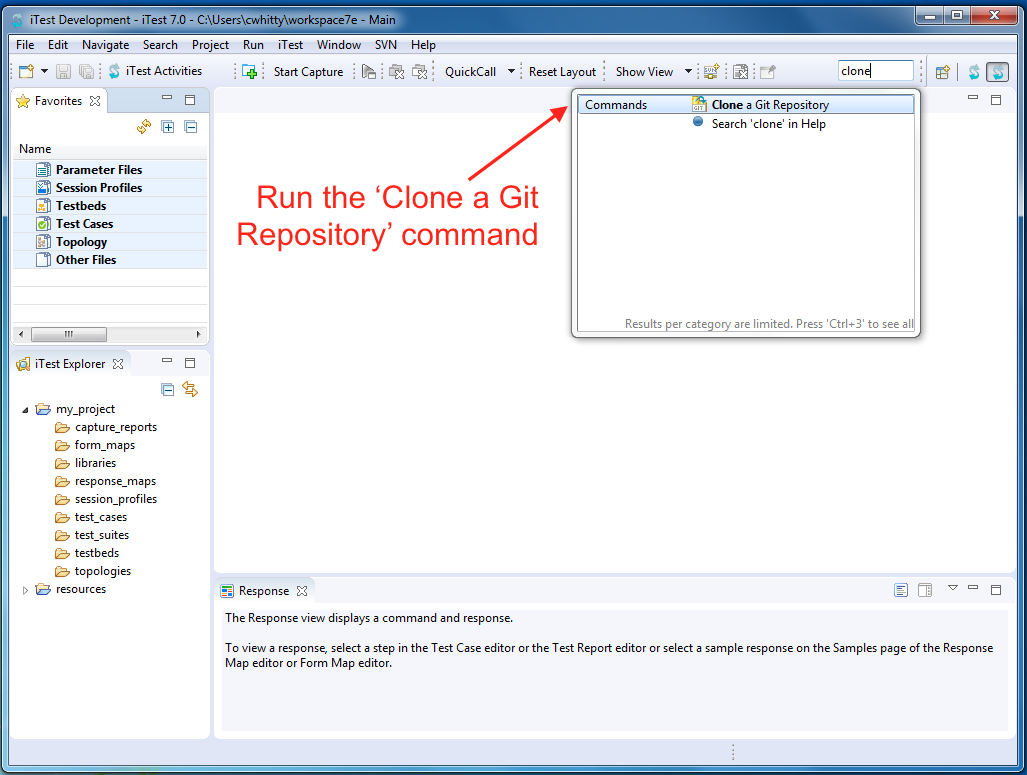
Task: Open the SVN menu
Action: (x=386, y=45)
